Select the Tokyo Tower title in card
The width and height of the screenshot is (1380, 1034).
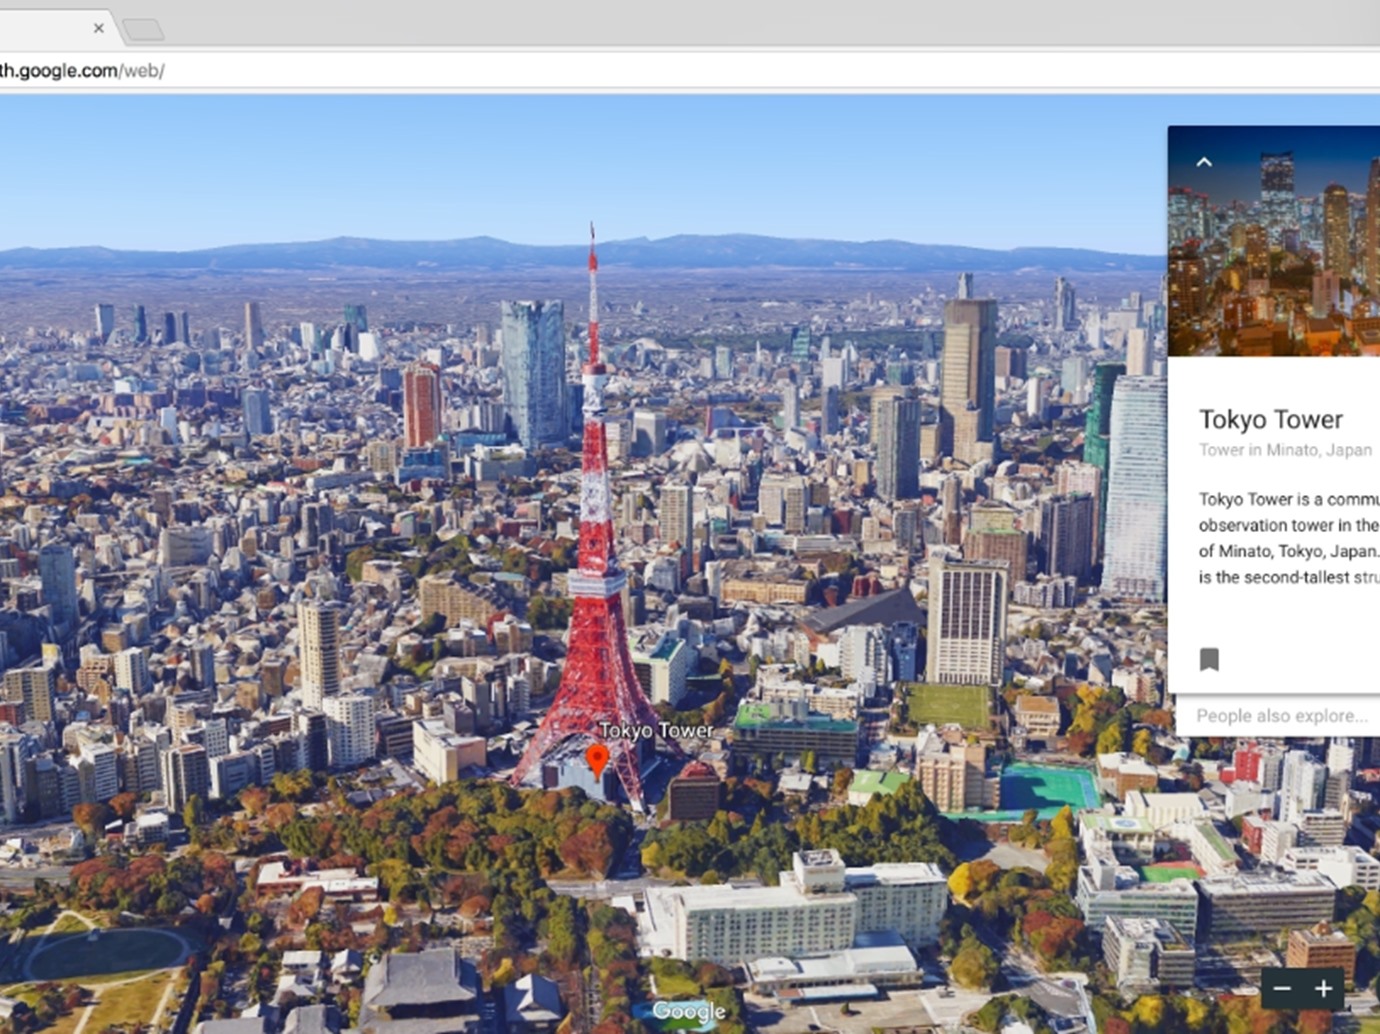click(1270, 419)
